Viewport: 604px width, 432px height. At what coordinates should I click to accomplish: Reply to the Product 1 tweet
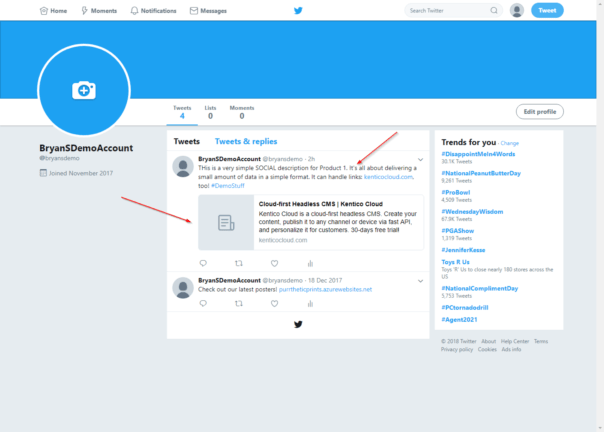coord(203,263)
